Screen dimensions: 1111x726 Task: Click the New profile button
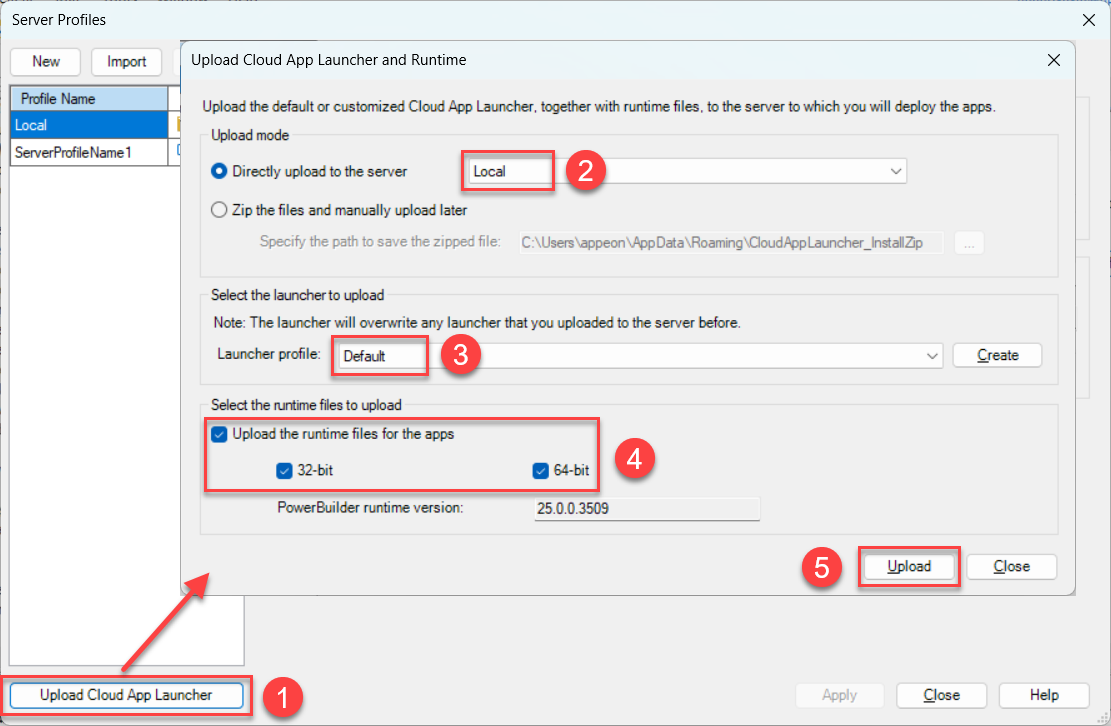point(46,61)
